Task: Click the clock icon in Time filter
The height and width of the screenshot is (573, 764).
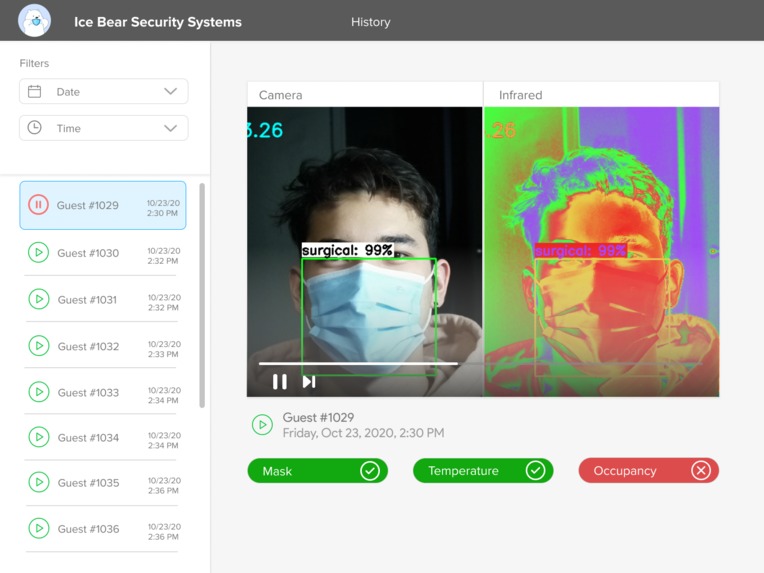Action: [x=35, y=128]
